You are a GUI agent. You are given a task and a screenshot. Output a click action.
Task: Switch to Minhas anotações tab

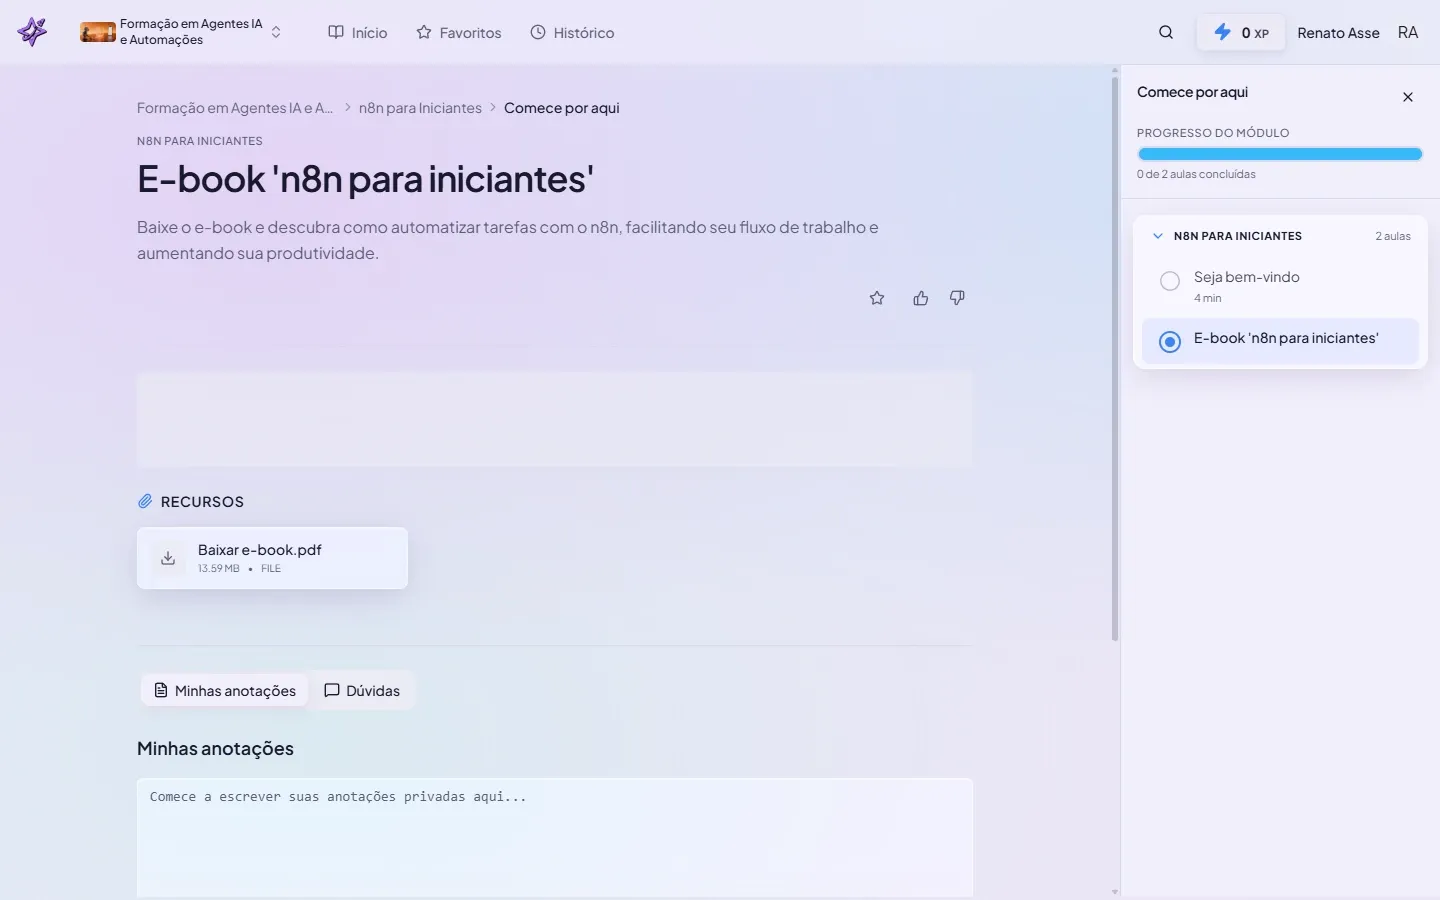coord(225,691)
